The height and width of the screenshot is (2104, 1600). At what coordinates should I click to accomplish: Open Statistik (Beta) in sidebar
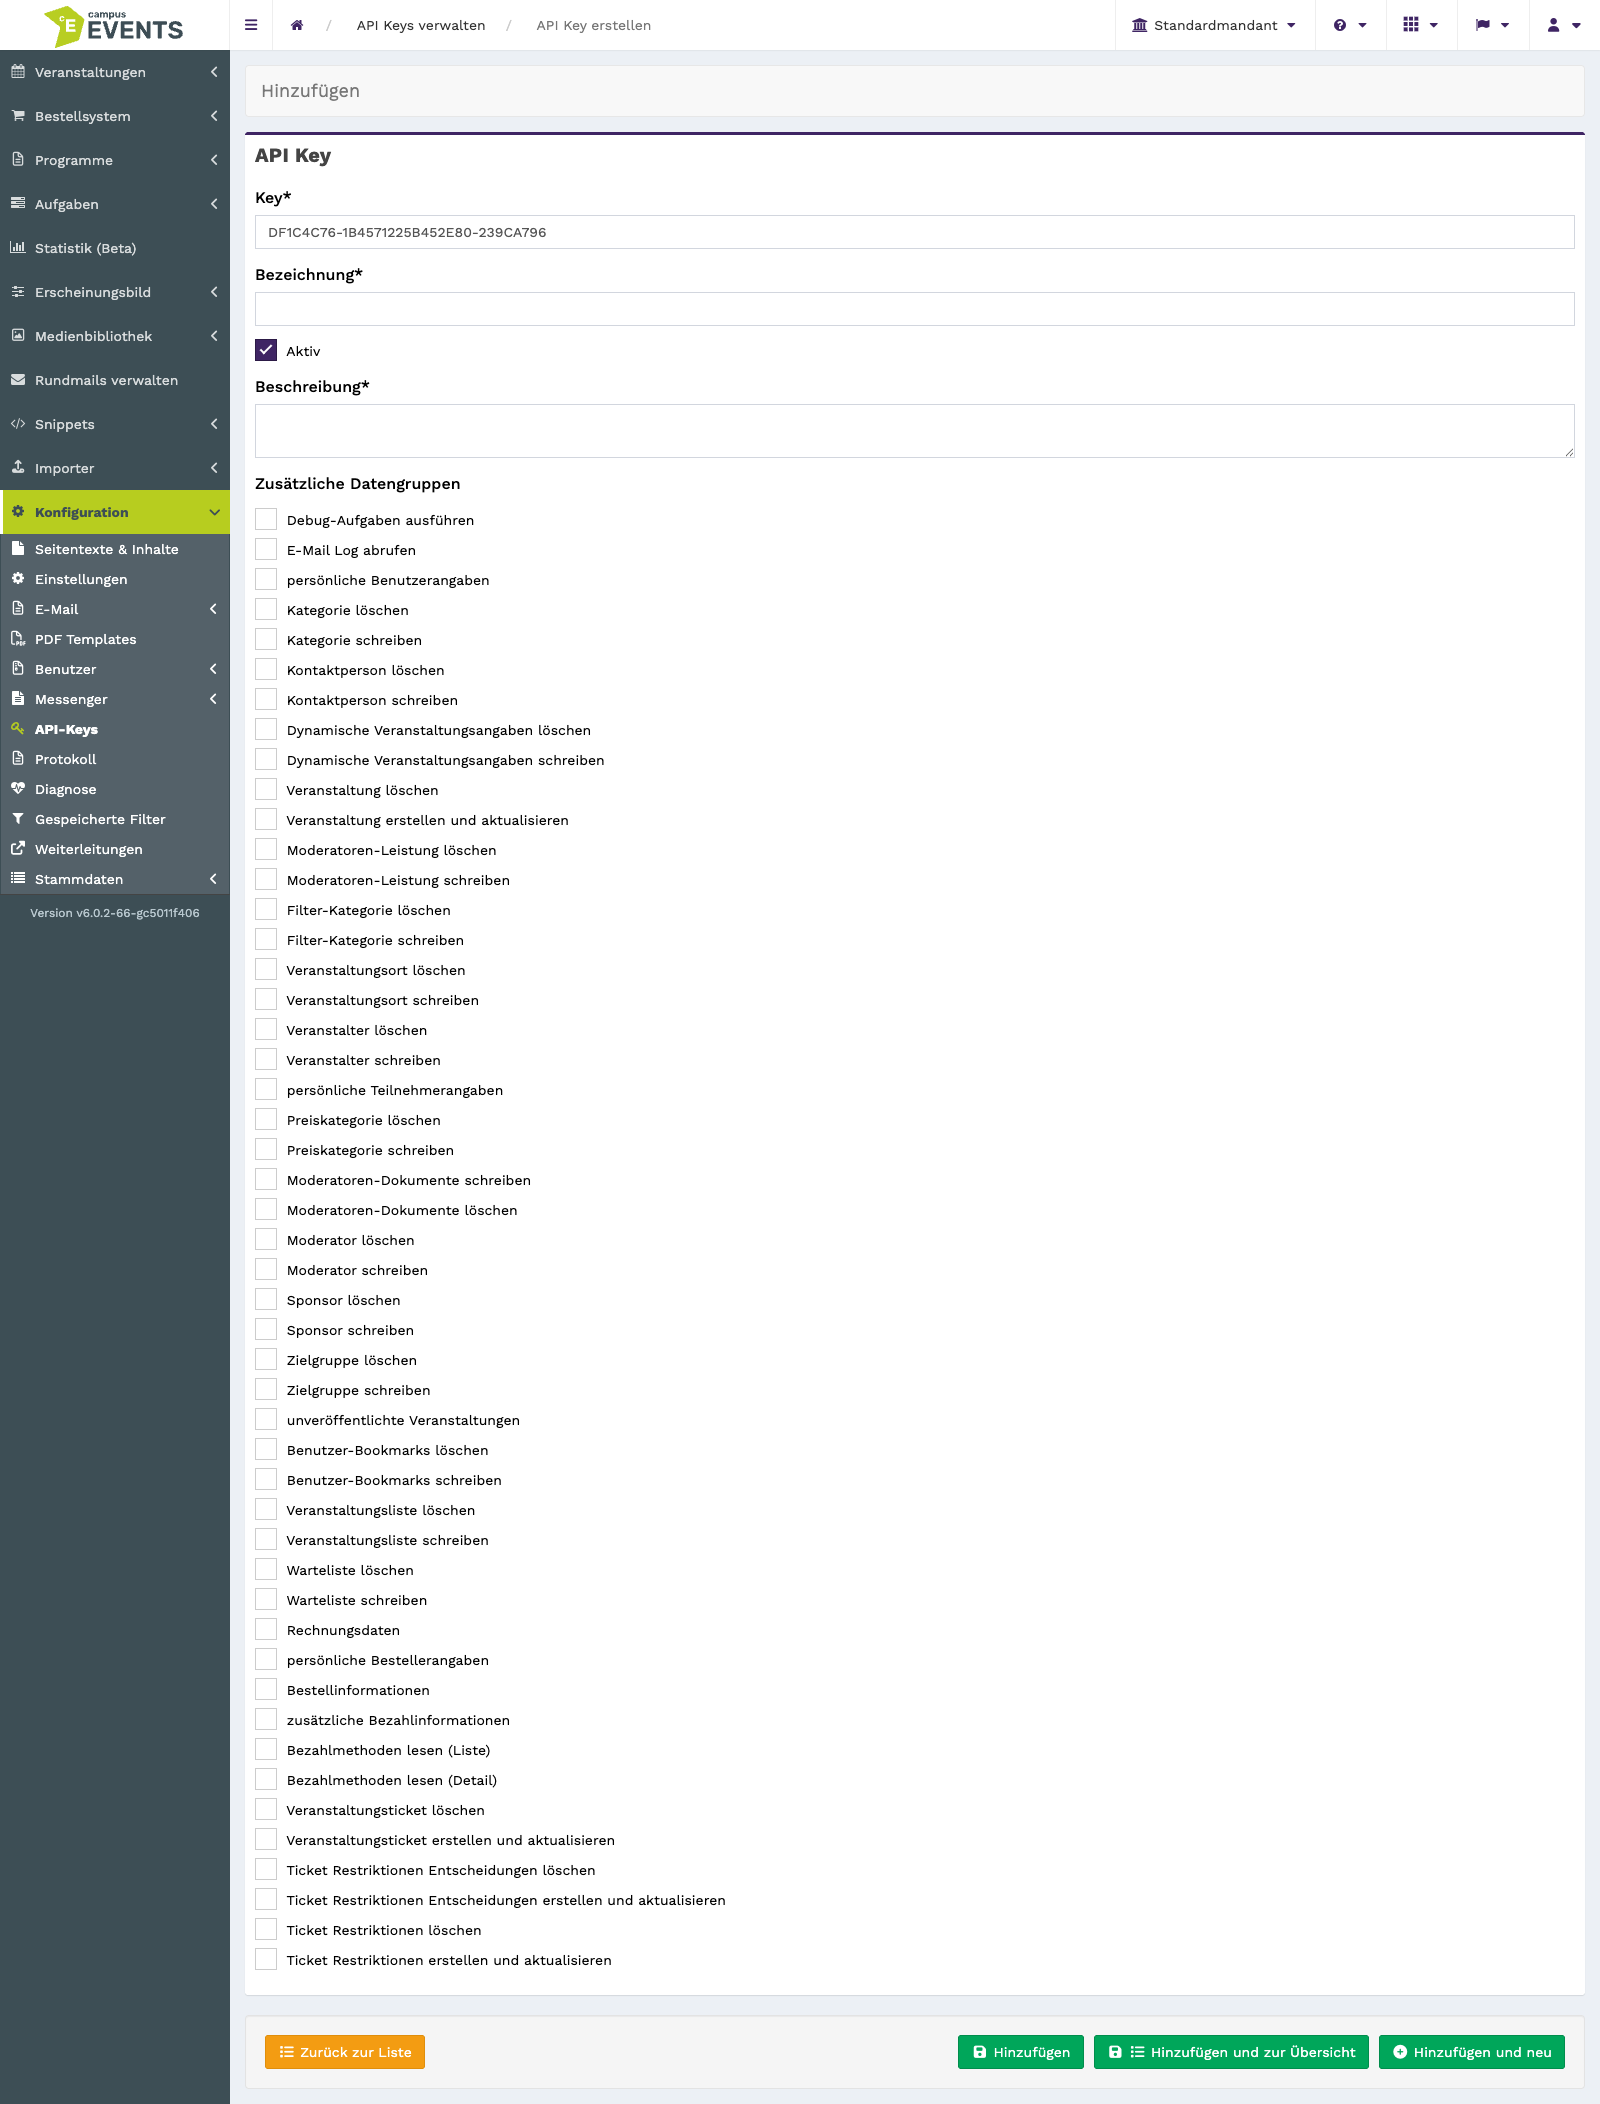click(x=115, y=248)
